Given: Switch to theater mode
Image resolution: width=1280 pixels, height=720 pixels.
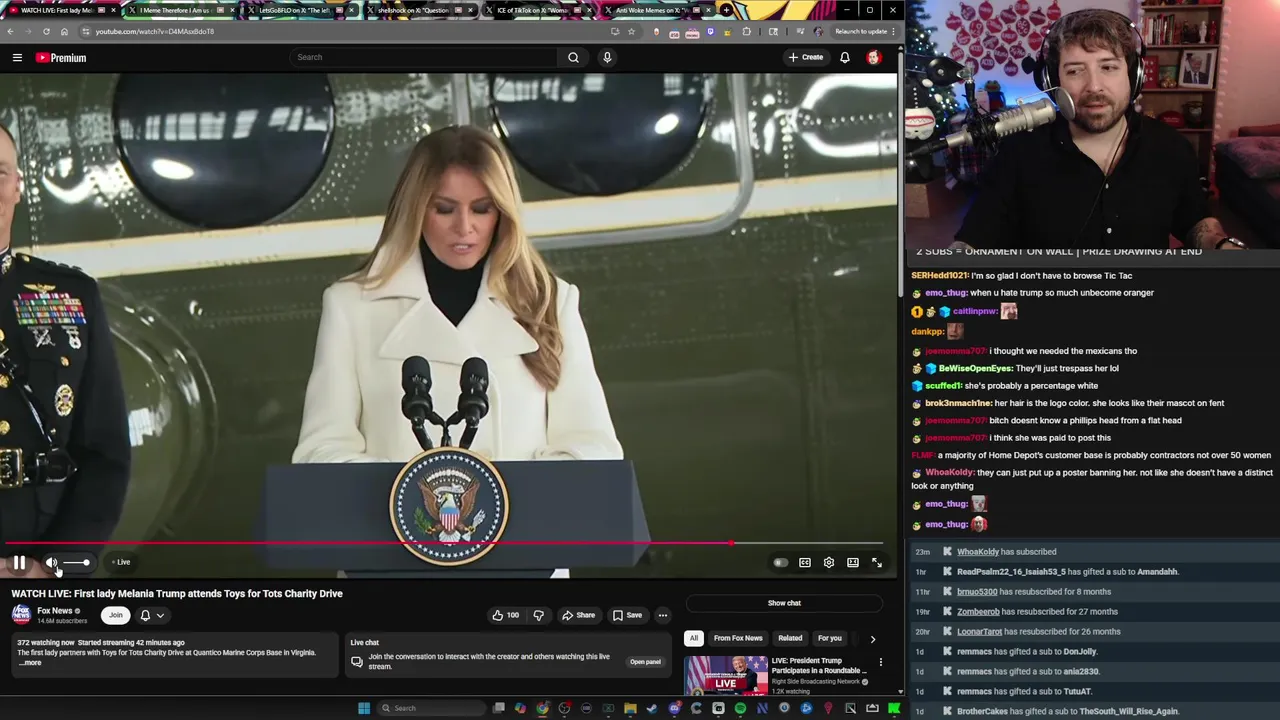Looking at the screenshot, I should [853, 563].
